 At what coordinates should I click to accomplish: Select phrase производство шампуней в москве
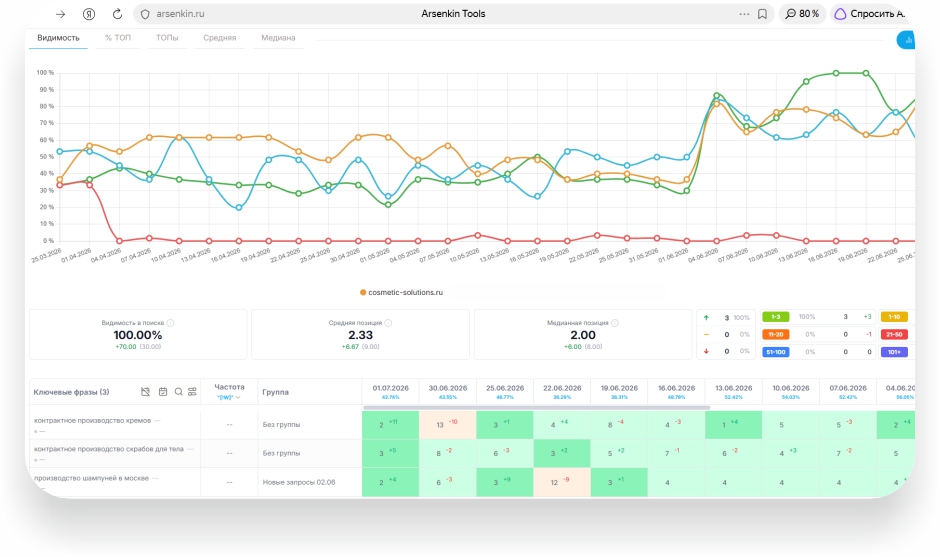91,478
